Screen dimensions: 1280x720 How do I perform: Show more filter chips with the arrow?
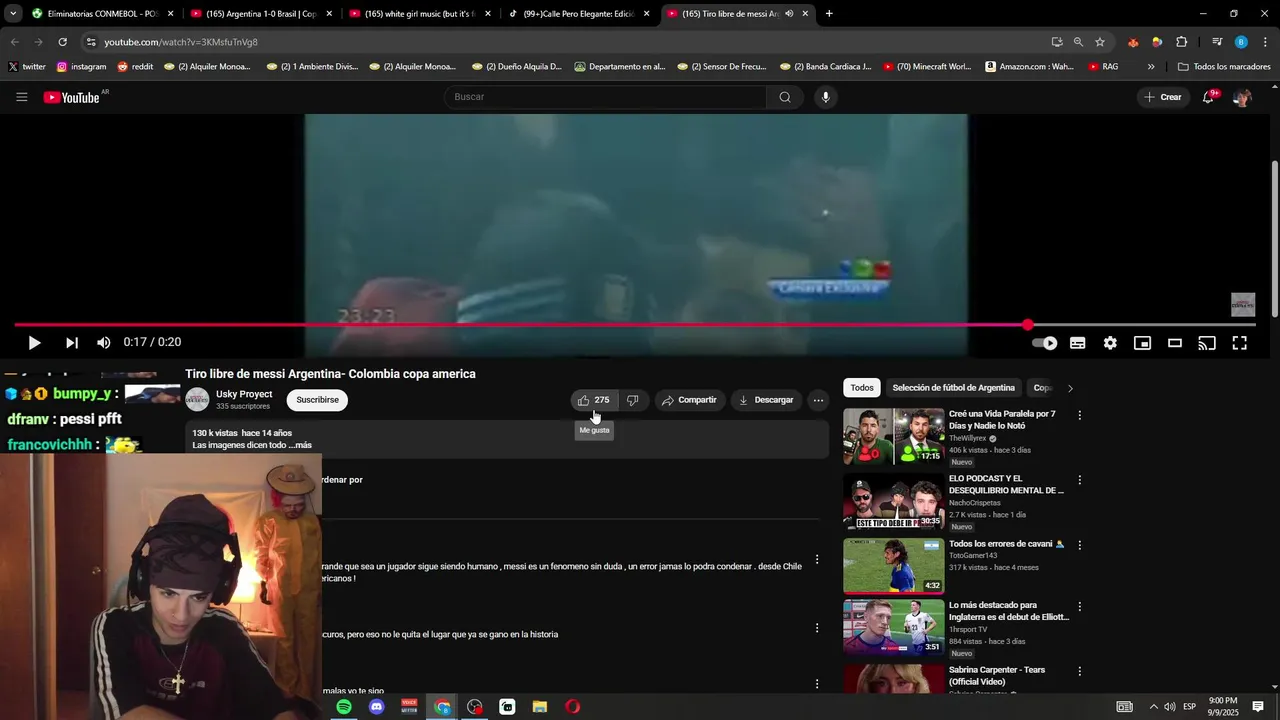[1070, 388]
